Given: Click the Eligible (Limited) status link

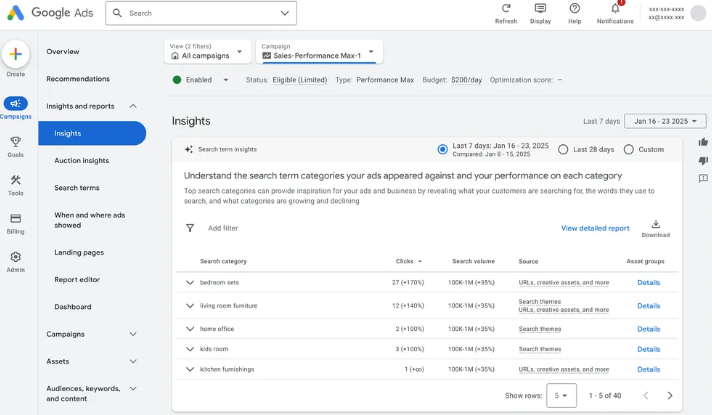Looking at the screenshot, I should 300,80.
